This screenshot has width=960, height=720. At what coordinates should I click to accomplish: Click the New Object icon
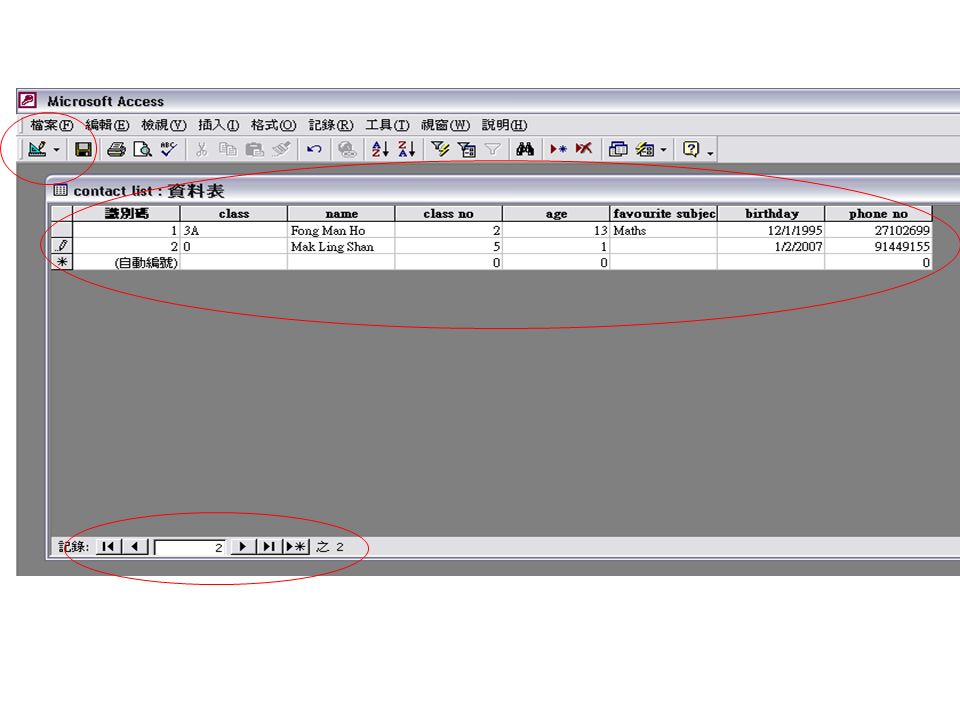click(x=645, y=149)
